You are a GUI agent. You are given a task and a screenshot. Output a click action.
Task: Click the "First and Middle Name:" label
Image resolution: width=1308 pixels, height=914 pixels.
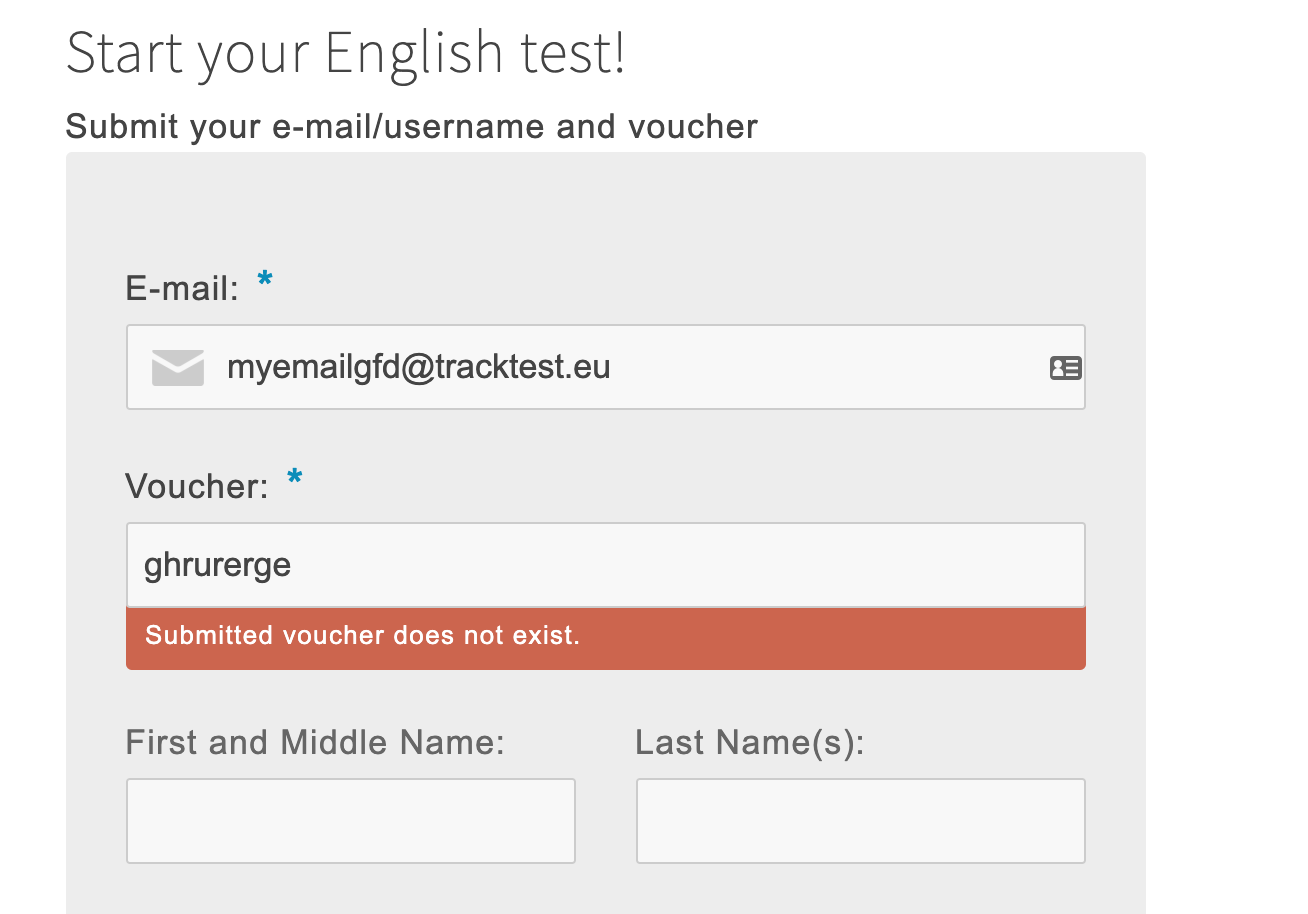click(315, 743)
